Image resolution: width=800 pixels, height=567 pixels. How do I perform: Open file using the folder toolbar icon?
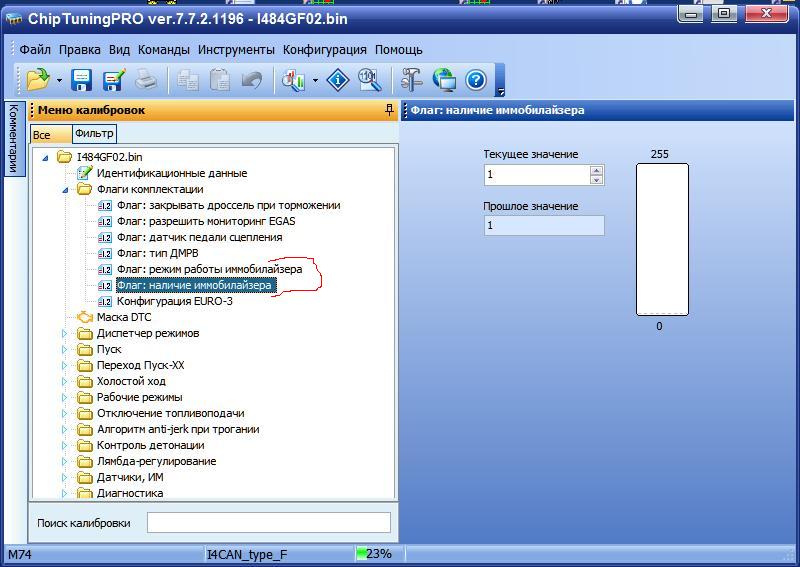coord(38,80)
